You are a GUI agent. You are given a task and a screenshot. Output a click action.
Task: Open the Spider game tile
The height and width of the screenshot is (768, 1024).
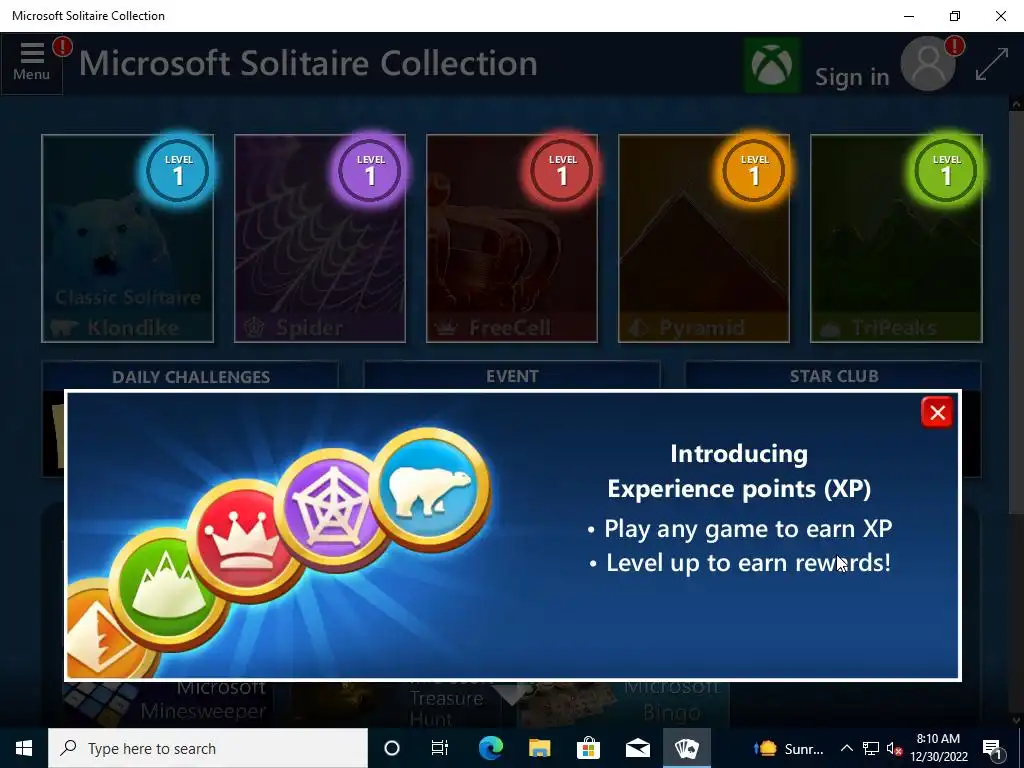tap(320, 238)
